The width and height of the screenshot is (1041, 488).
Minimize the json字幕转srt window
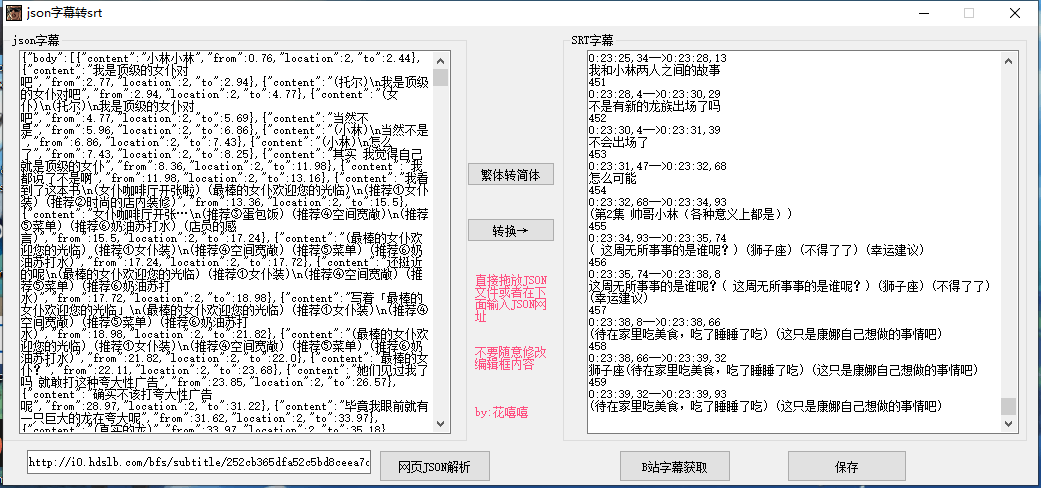point(925,13)
